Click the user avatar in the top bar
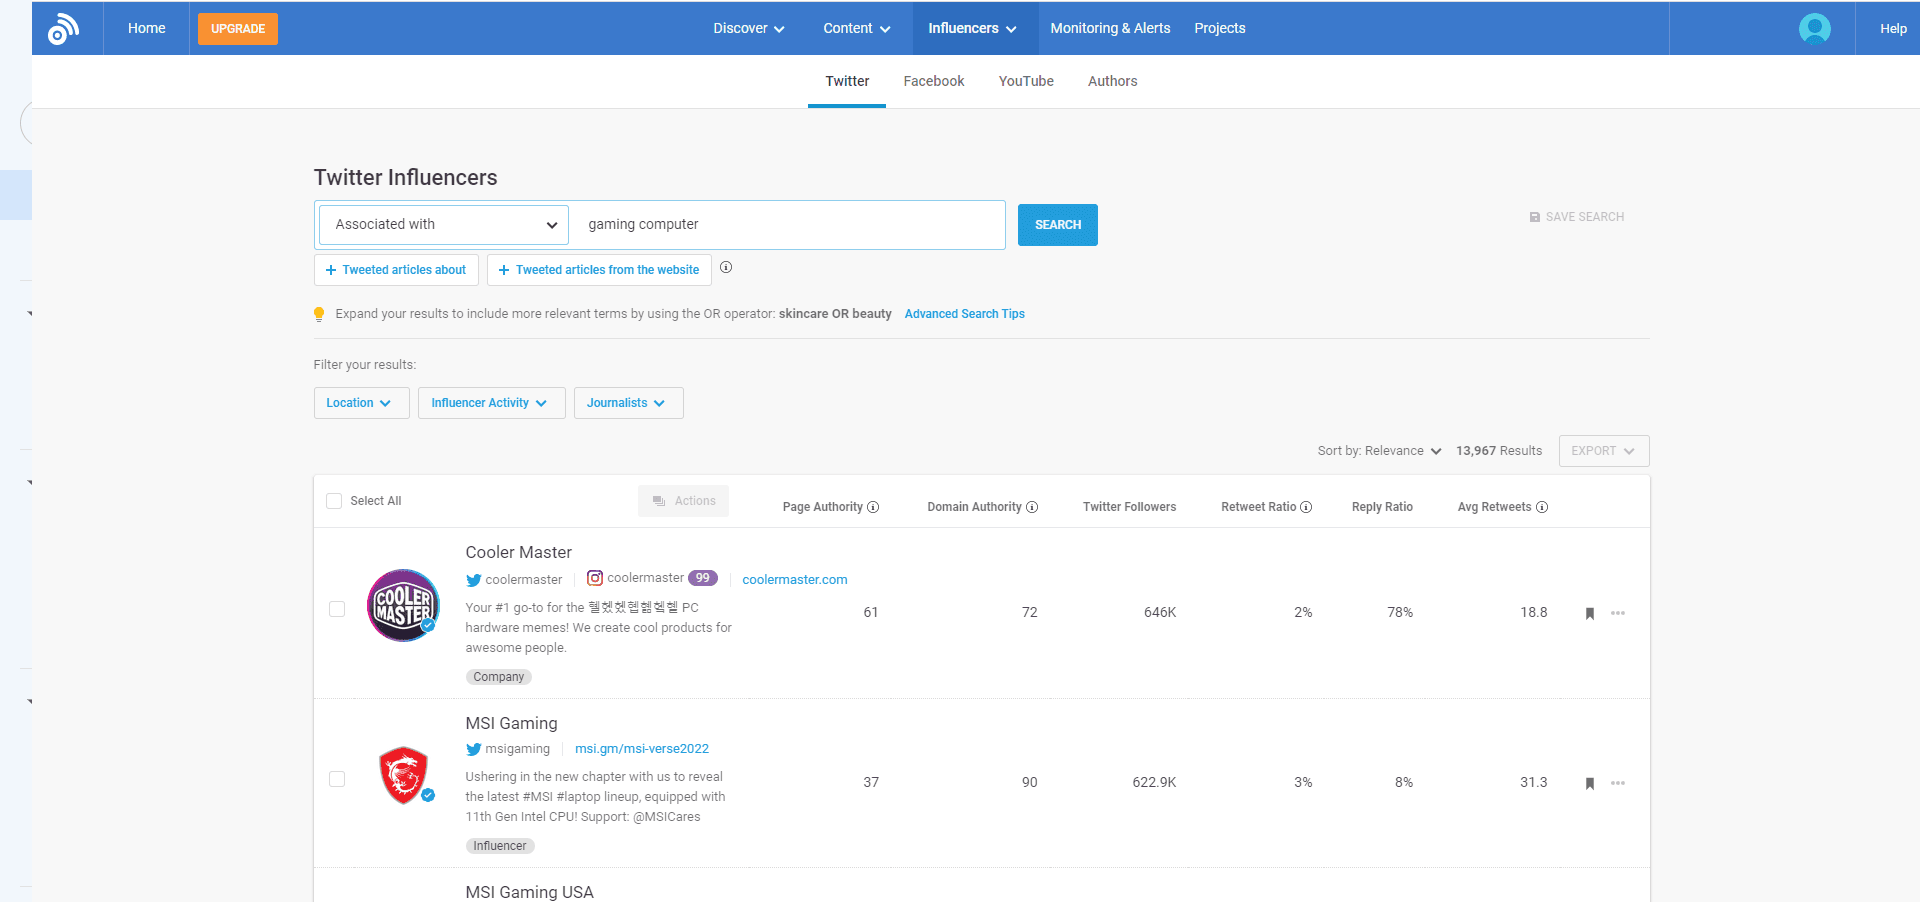The image size is (1920, 902). pyautogui.click(x=1814, y=28)
